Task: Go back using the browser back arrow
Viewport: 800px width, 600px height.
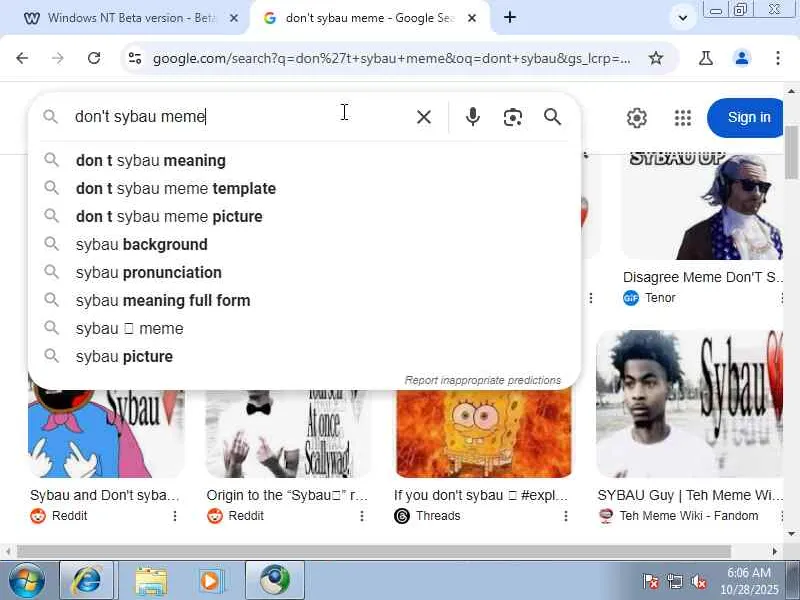Action: tap(22, 58)
